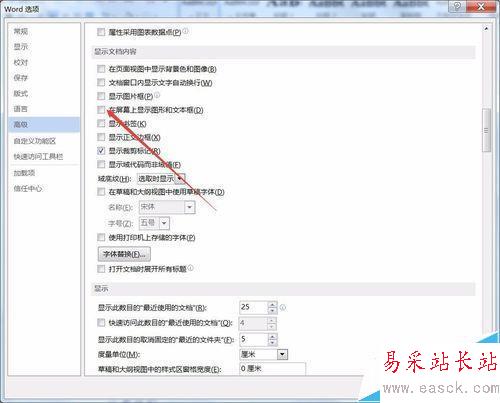Select the 版式 category
500x403 pixels.
[x=21, y=93]
